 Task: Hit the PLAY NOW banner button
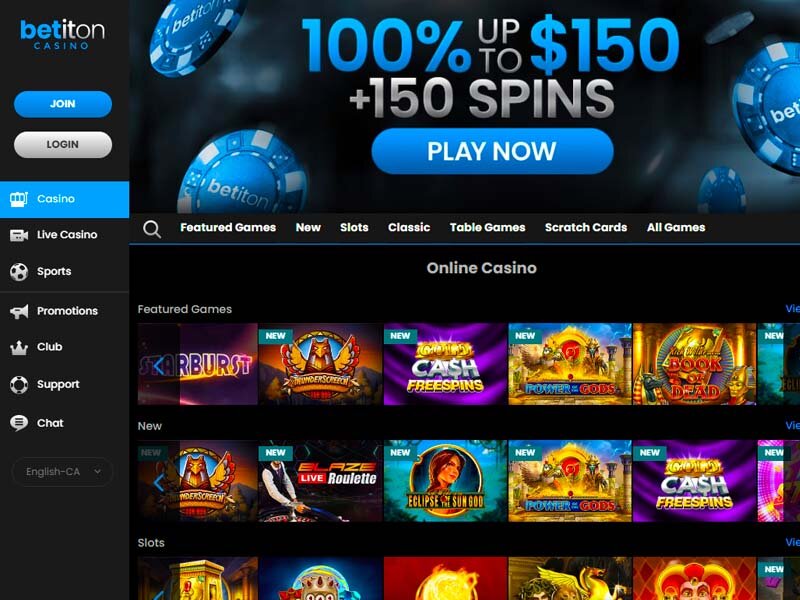(492, 151)
